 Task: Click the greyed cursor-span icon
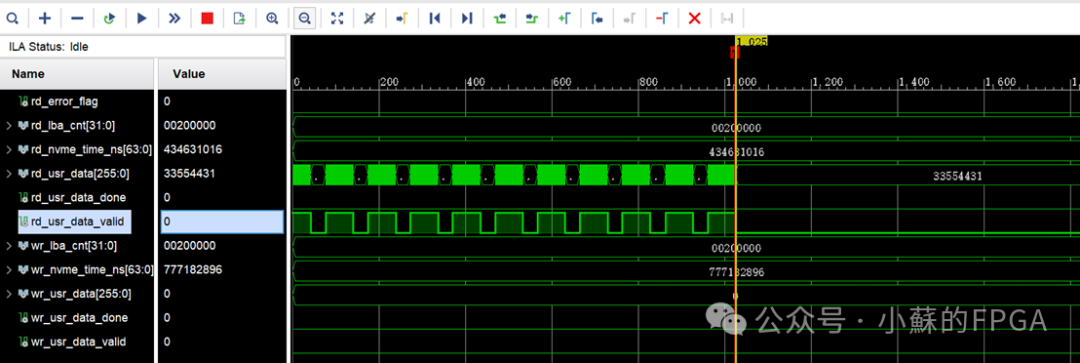[727, 19]
